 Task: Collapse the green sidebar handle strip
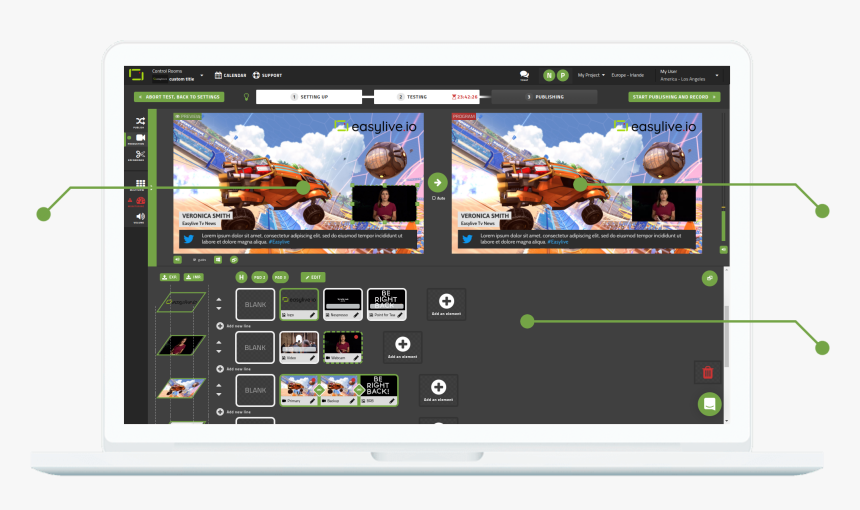point(152,188)
